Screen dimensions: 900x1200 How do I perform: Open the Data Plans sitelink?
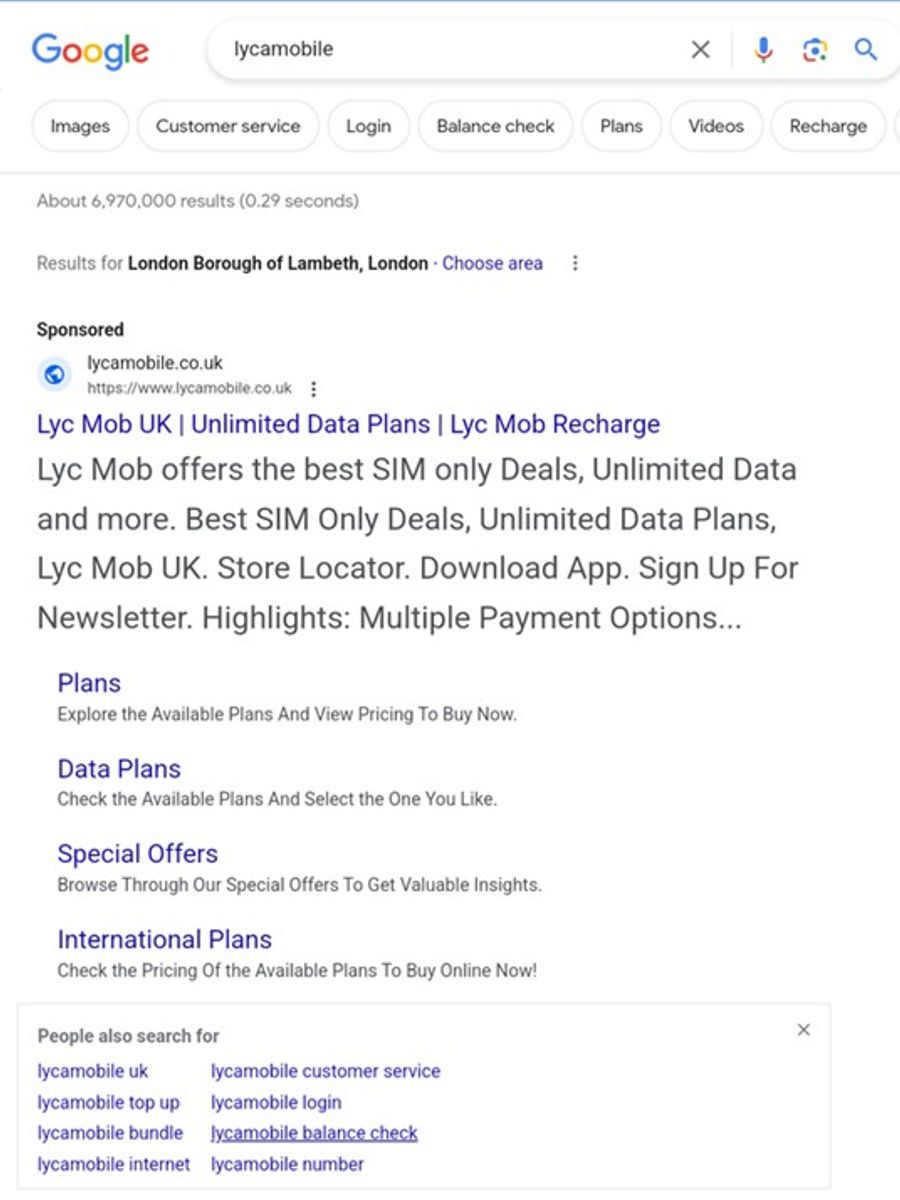[x=118, y=768]
